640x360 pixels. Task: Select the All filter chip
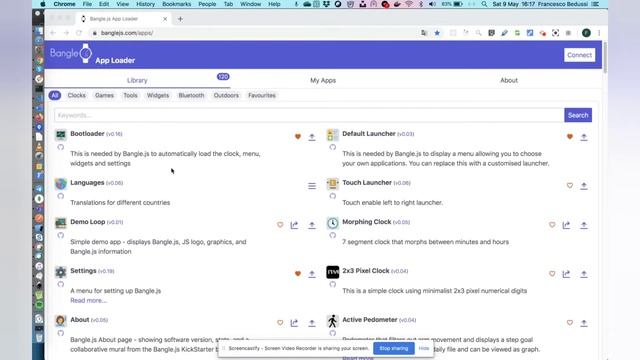[x=55, y=96]
